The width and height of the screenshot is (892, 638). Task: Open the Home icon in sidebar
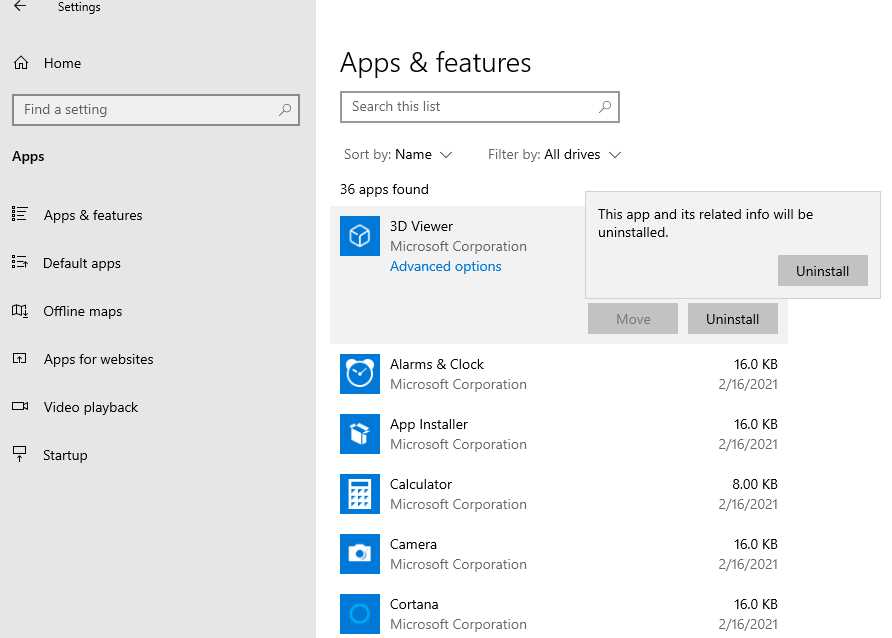21,63
